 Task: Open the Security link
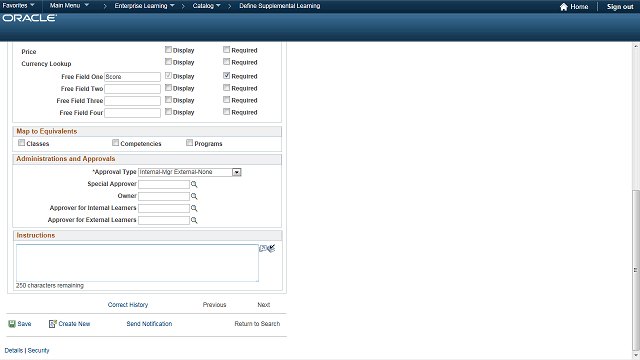[x=38, y=351]
